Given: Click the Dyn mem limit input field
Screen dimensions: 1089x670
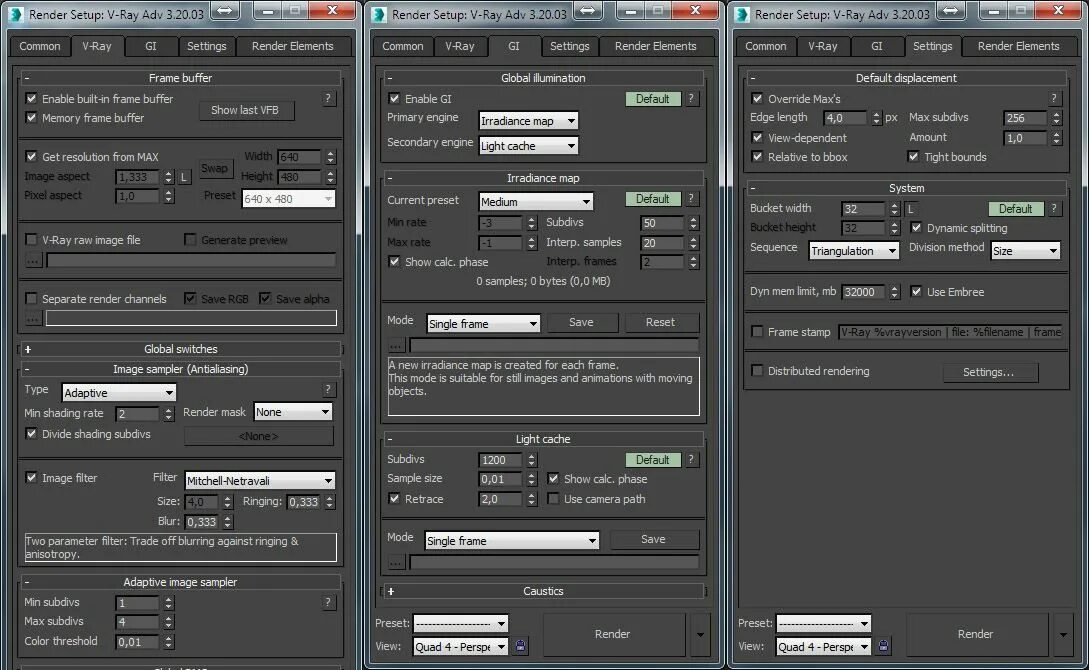Looking at the screenshot, I should (864, 292).
